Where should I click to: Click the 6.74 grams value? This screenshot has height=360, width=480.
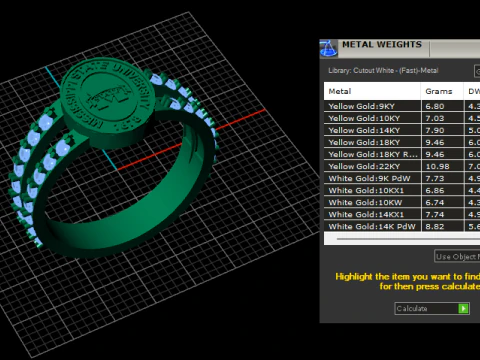coord(435,202)
